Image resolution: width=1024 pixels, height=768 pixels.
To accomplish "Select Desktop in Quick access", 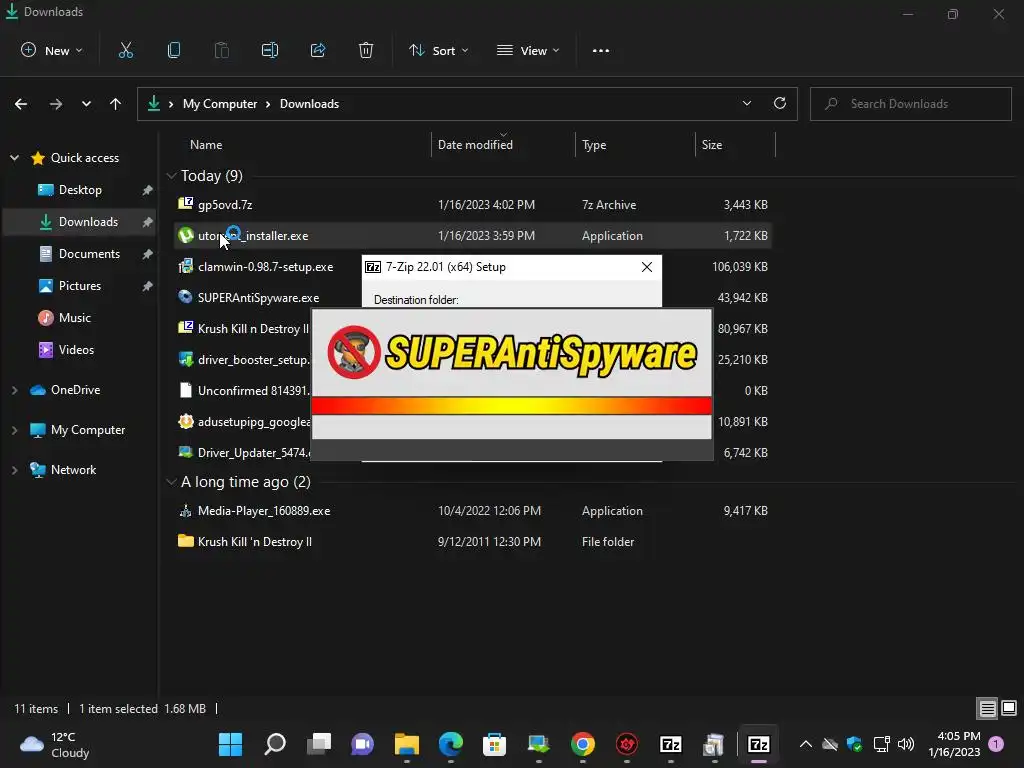I will (x=80, y=190).
